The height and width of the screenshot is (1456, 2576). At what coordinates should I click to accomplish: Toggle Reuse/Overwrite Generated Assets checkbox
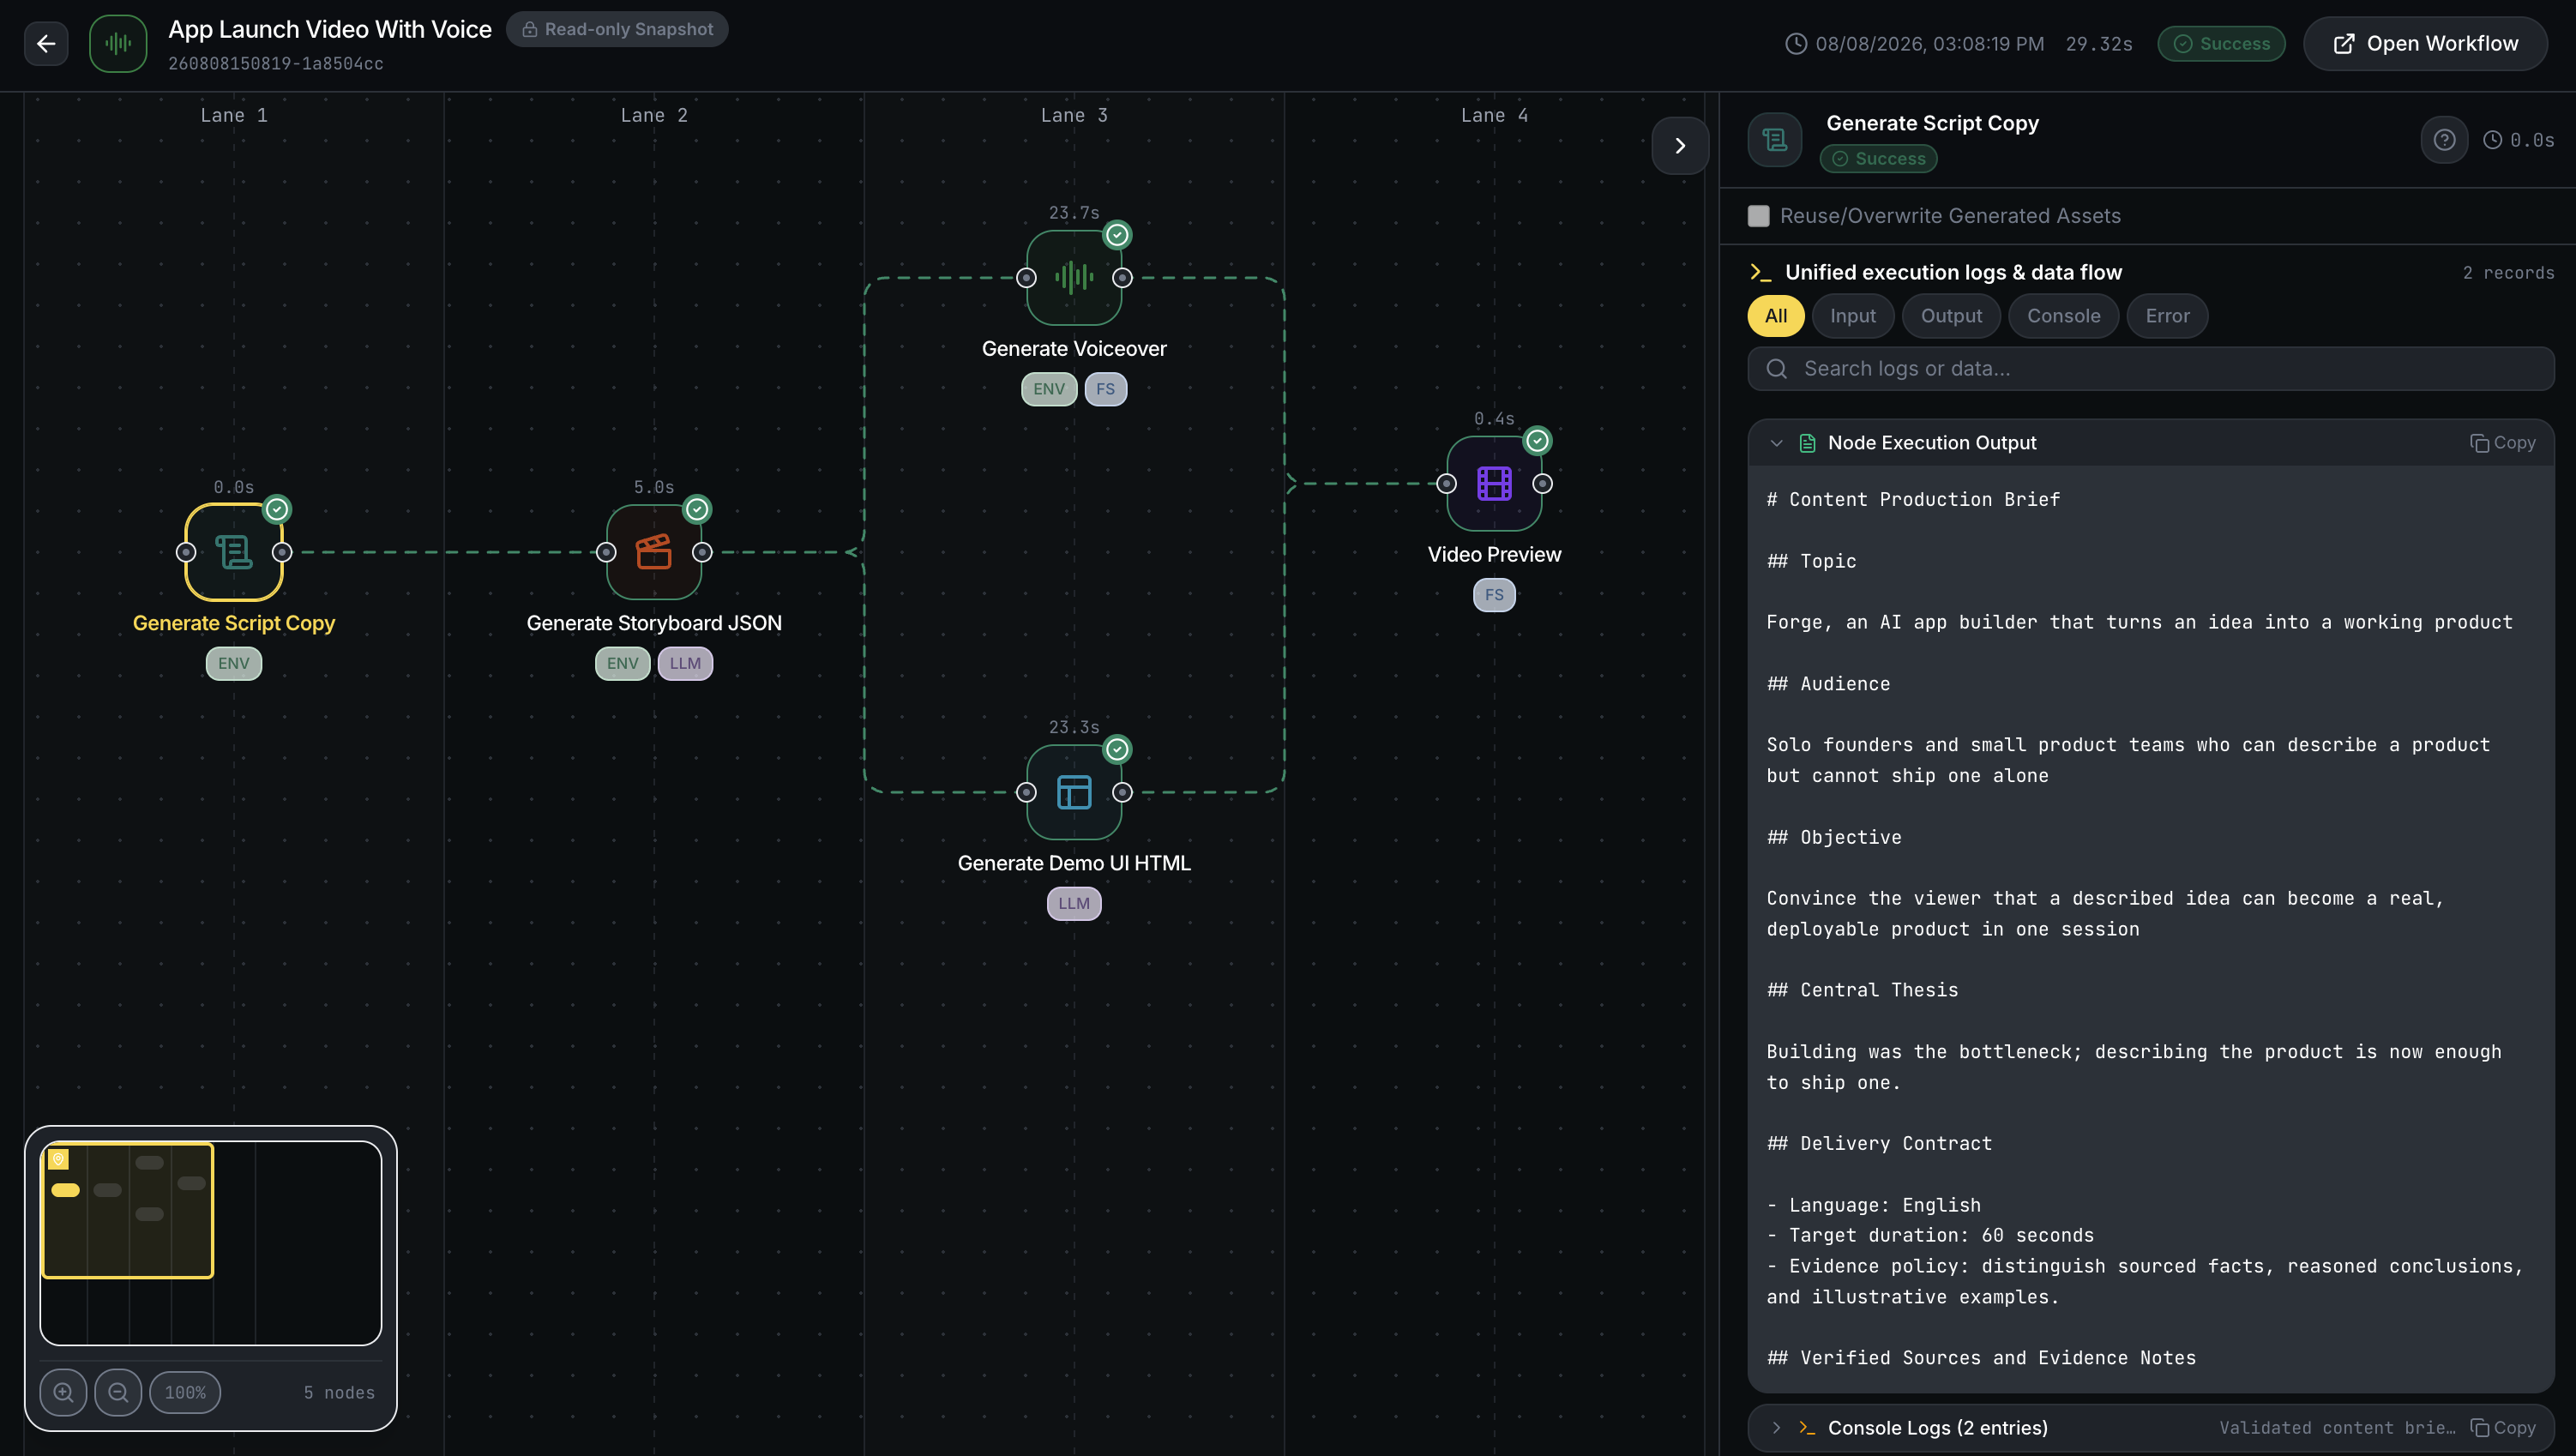[1758, 216]
